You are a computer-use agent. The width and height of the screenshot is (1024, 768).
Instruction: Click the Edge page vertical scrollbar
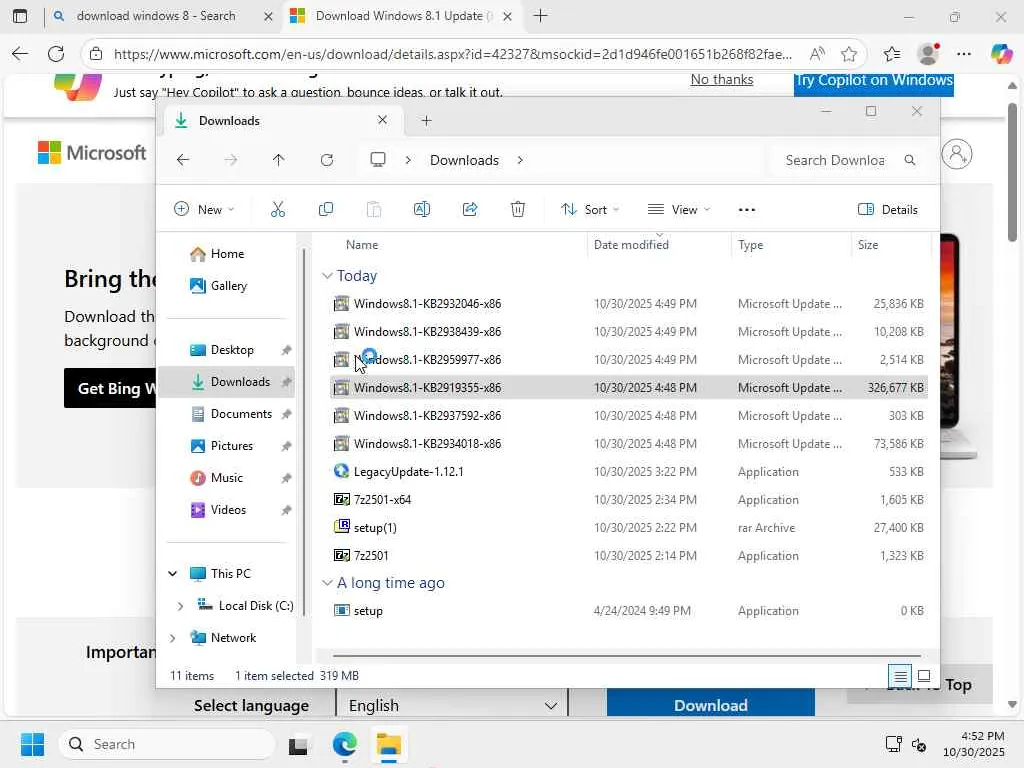click(1012, 173)
